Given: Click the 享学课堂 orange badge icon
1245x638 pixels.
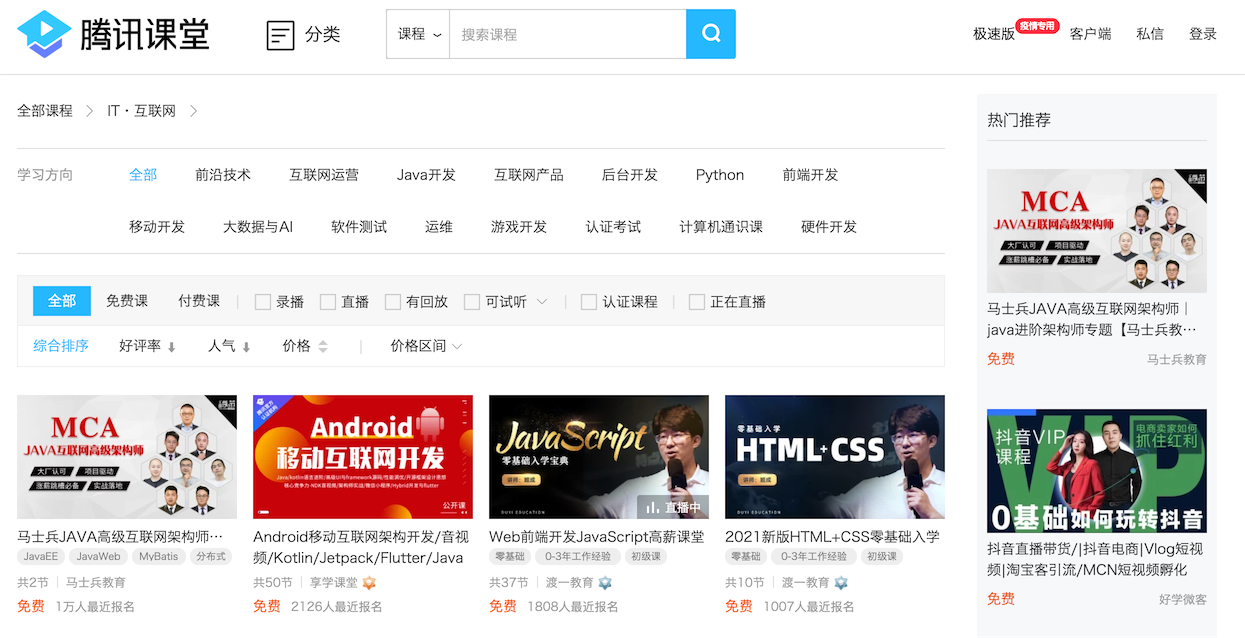Looking at the screenshot, I should pyautogui.click(x=369, y=582).
